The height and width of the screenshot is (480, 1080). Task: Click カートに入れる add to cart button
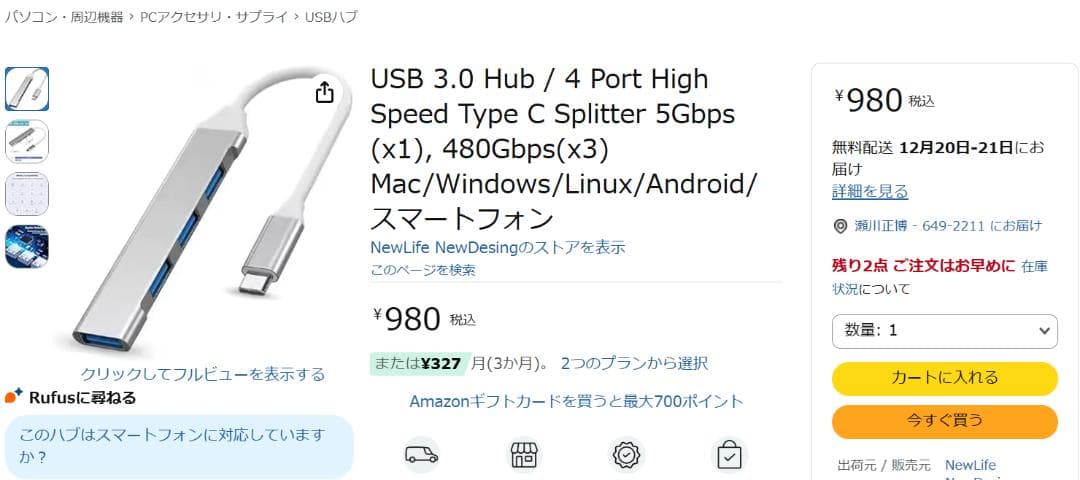(x=944, y=378)
